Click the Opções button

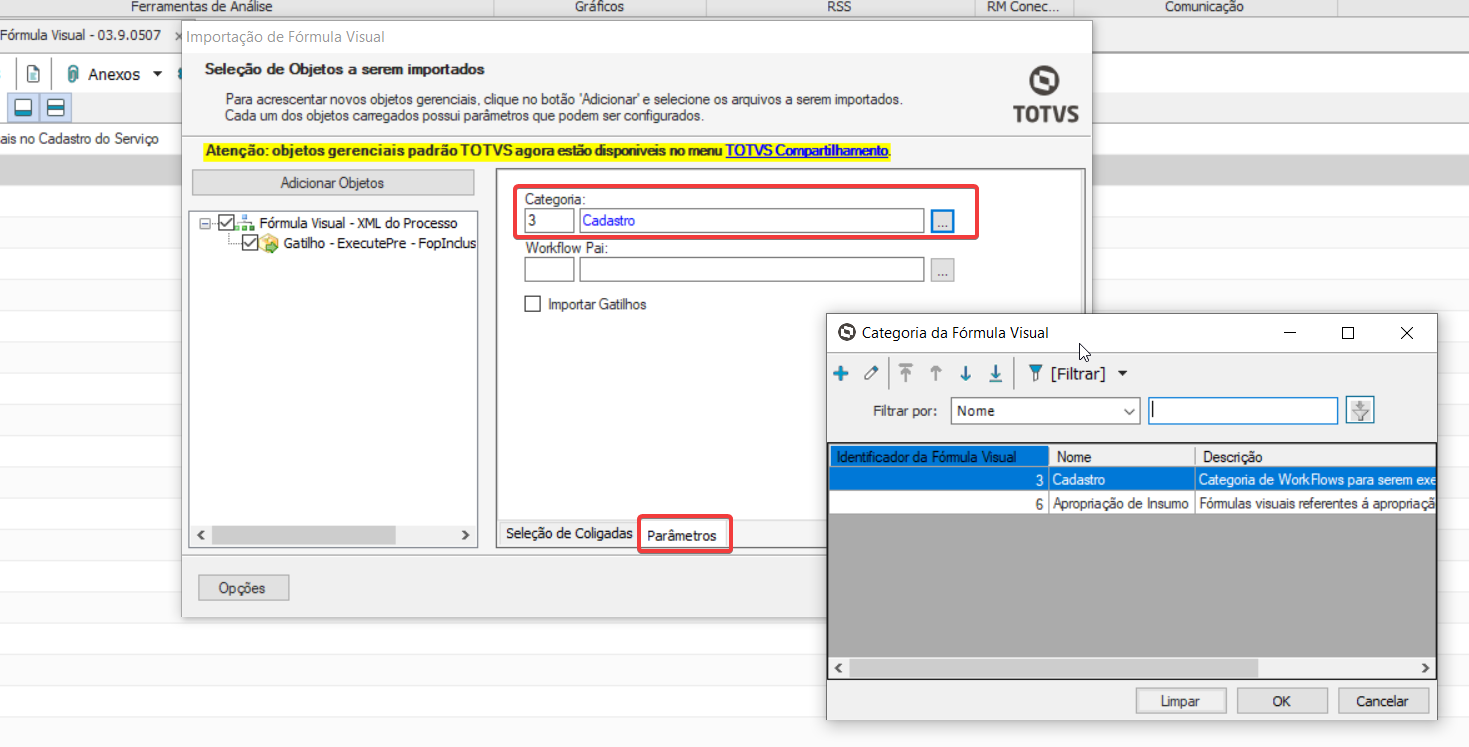point(244,588)
